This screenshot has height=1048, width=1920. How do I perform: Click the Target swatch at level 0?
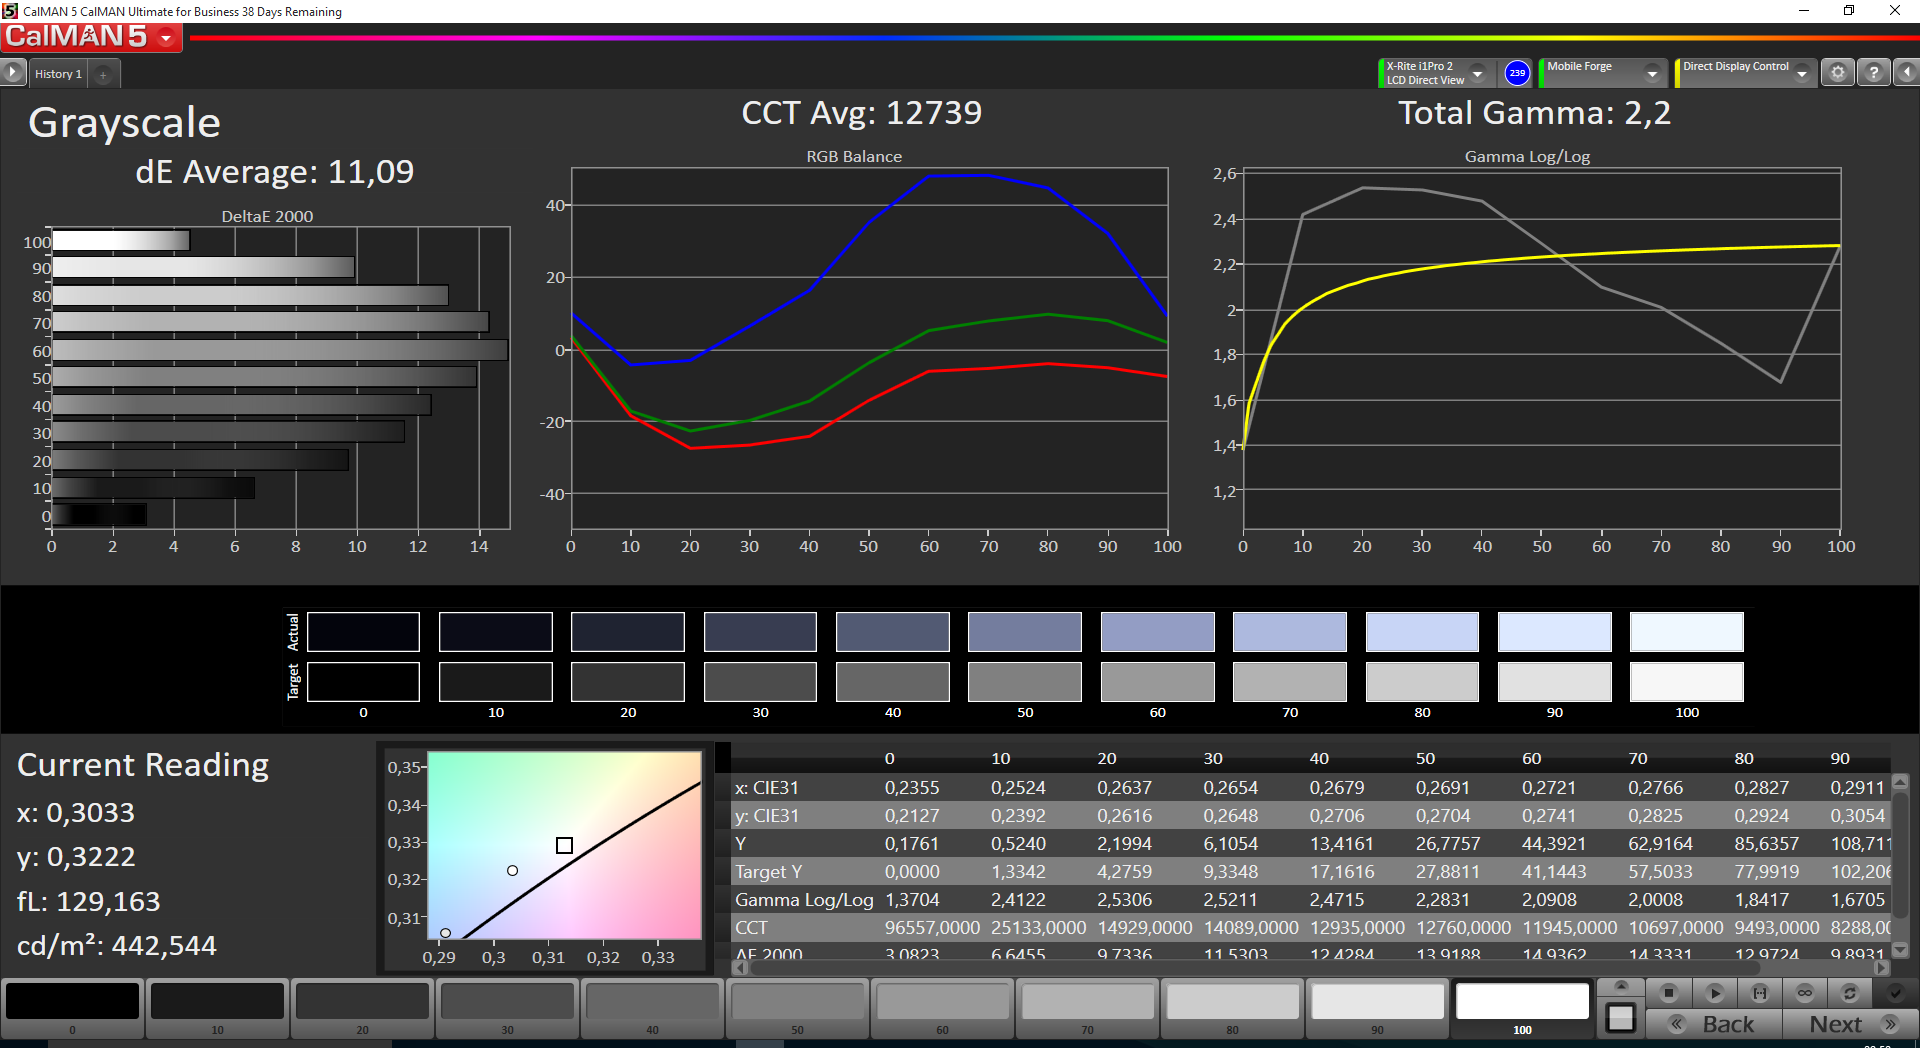(x=363, y=682)
